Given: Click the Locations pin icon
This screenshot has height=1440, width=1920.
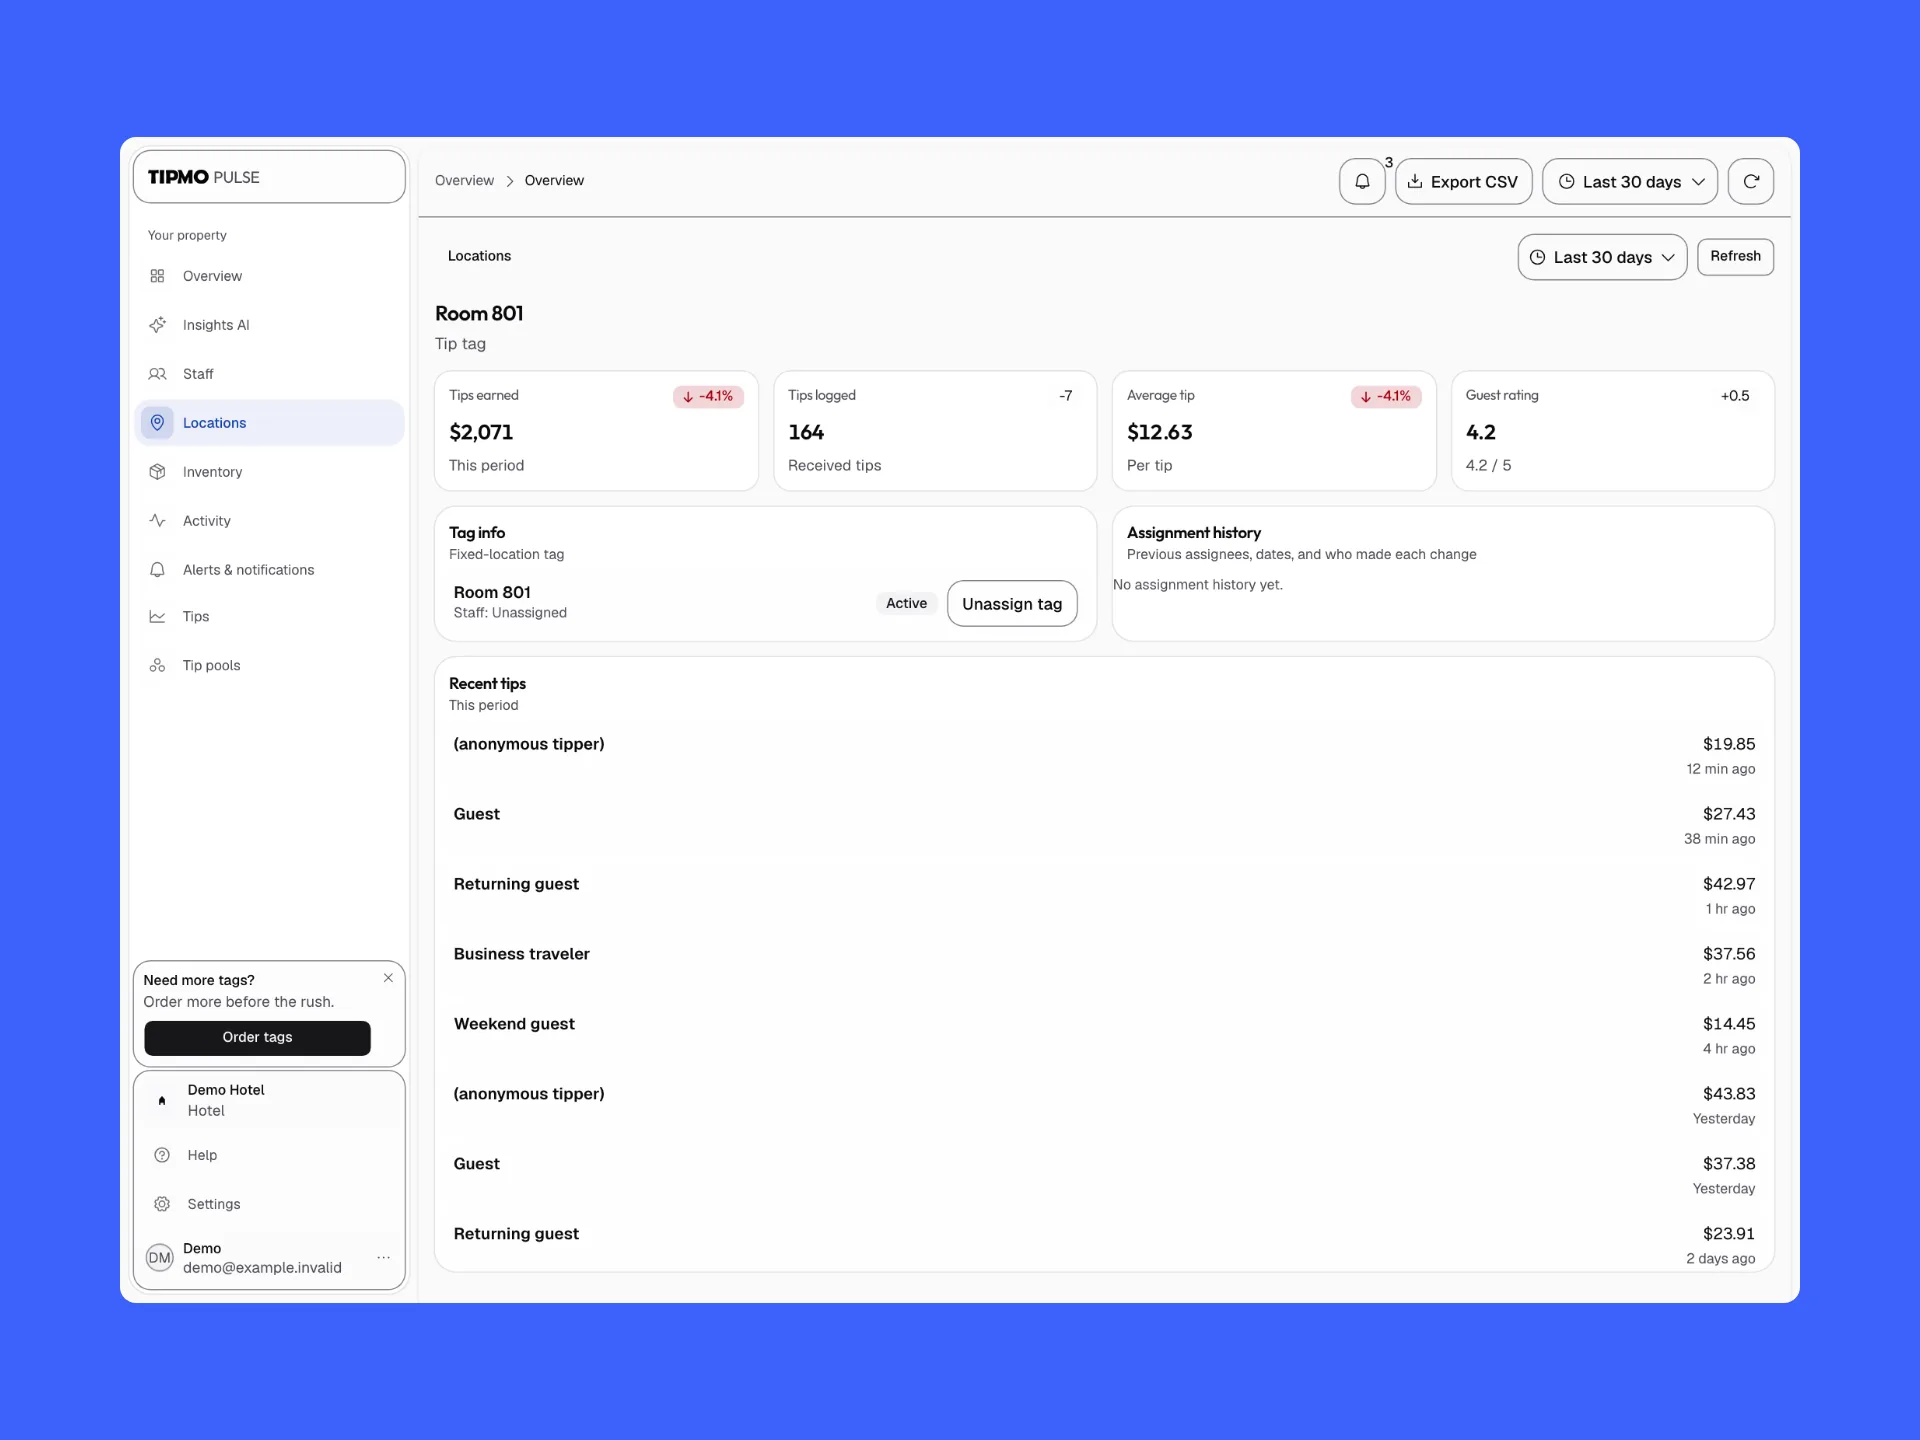Looking at the screenshot, I should click(x=157, y=423).
